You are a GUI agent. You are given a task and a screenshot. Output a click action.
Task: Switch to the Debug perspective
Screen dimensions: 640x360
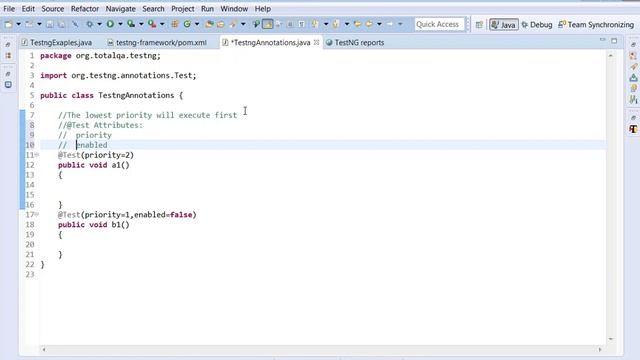tap(537, 25)
